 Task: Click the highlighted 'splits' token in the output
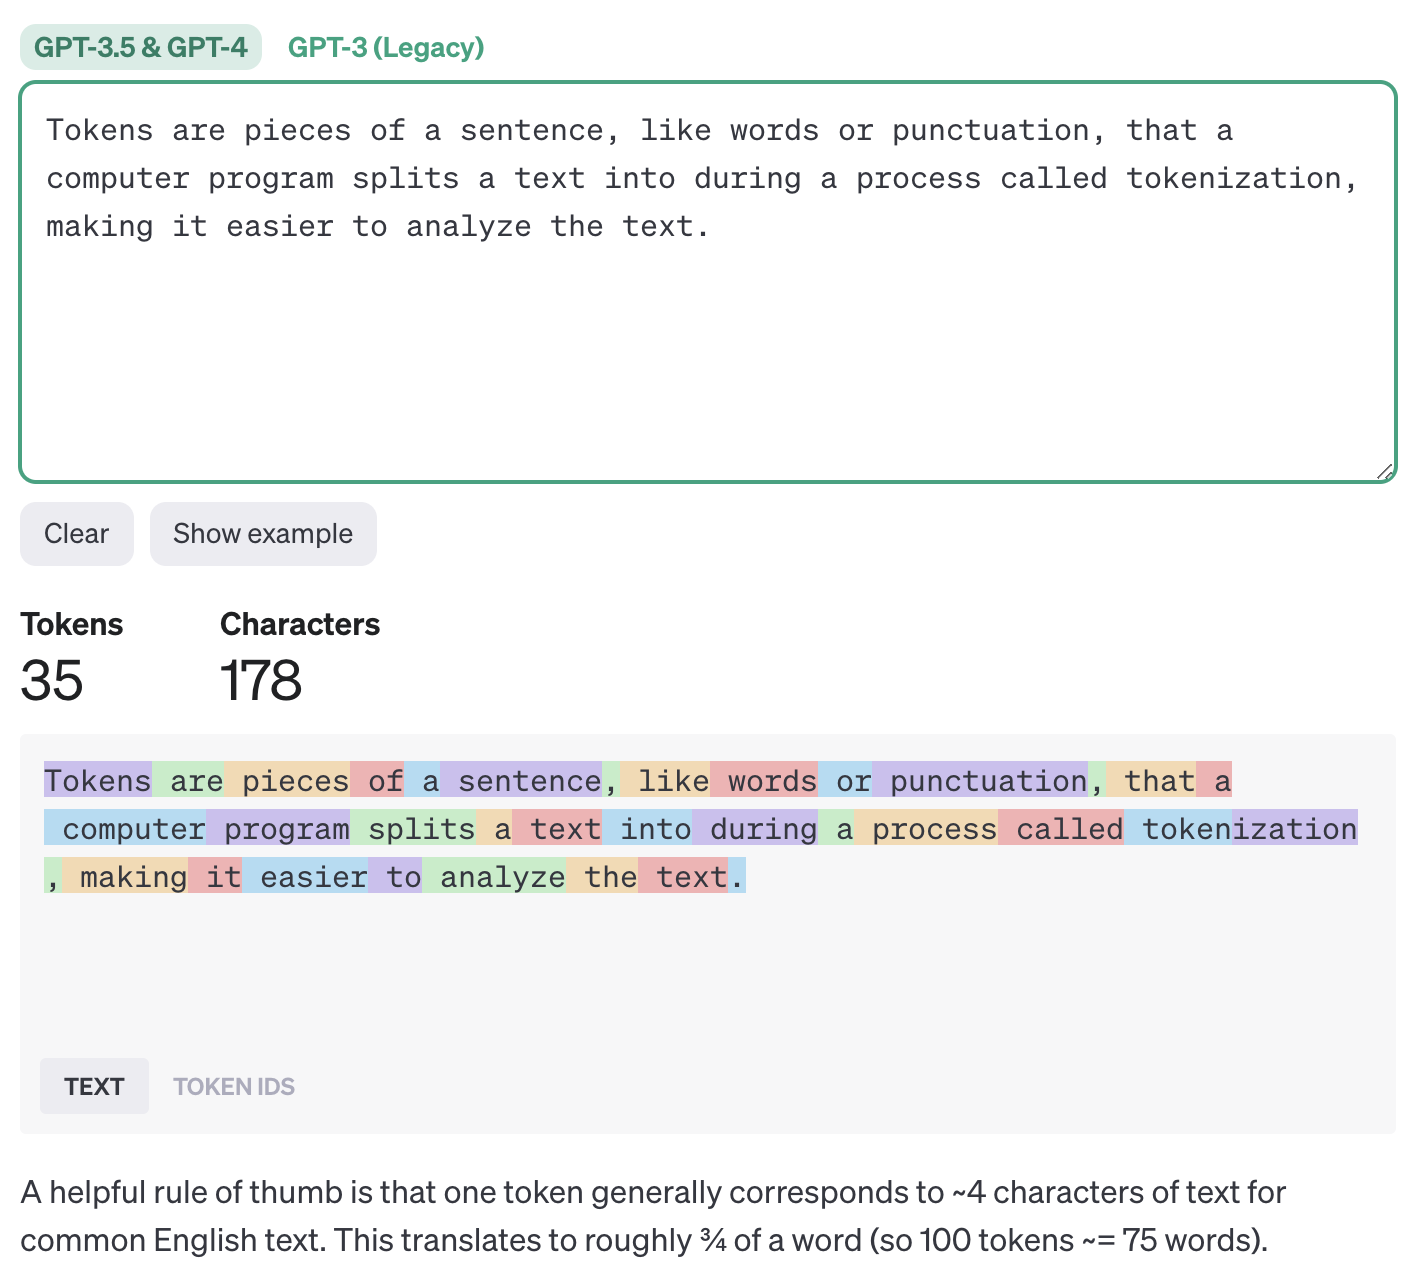click(x=413, y=829)
